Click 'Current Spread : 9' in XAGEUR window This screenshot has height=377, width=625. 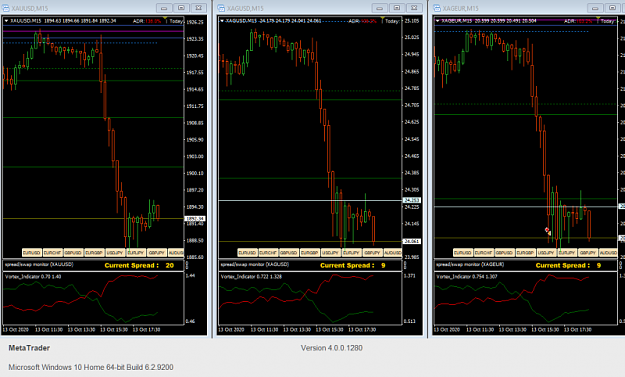tap(568, 265)
